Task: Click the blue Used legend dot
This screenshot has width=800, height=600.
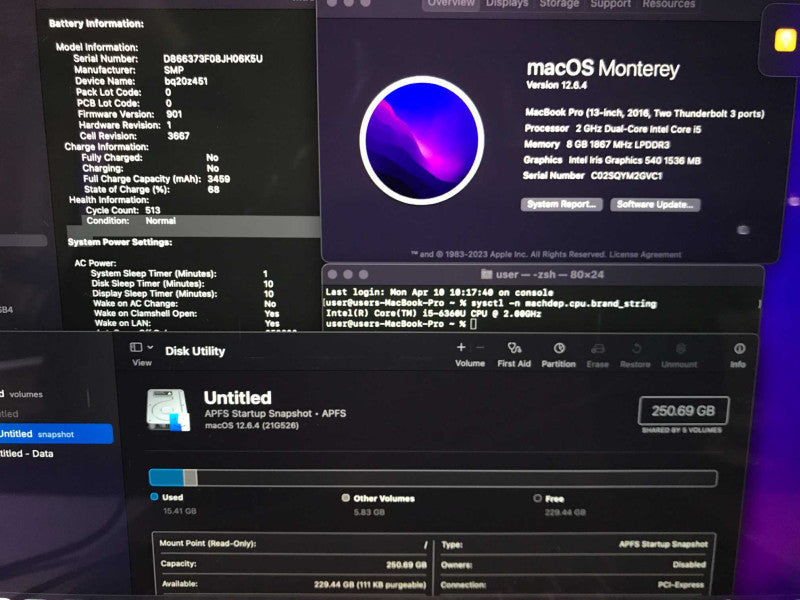Action: pyautogui.click(x=155, y=496)
